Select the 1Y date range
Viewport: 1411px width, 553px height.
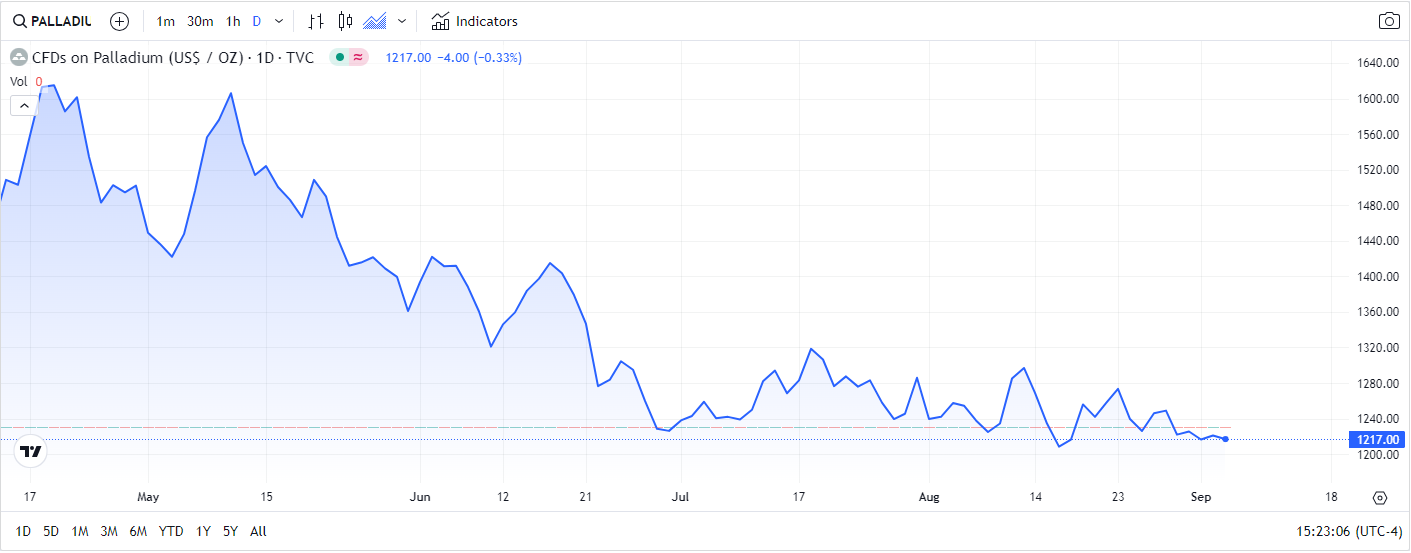click(x=203, y=531)
